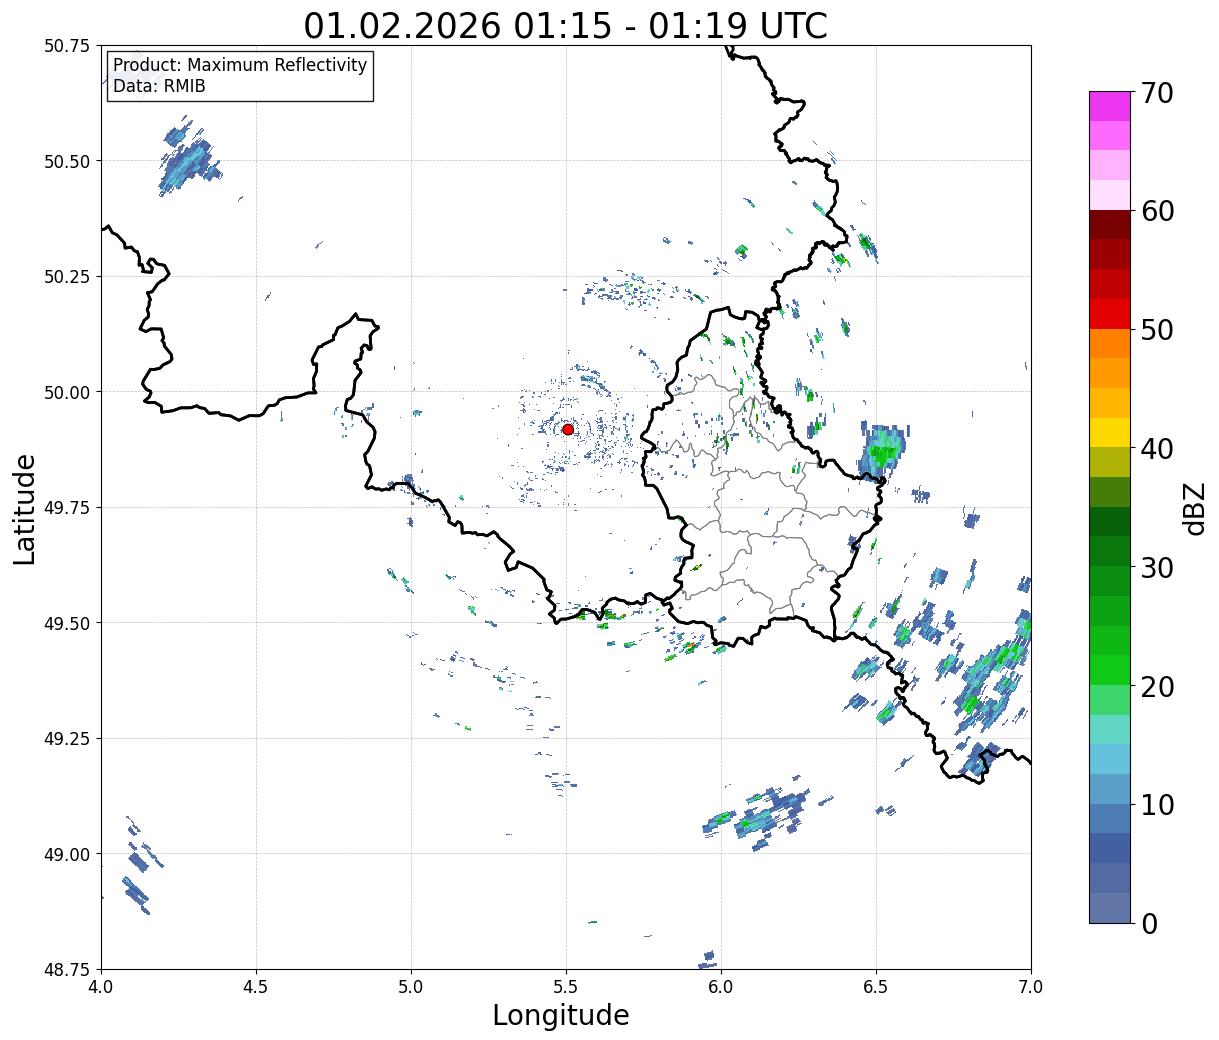1219x1040 pixels.
Task: Click the longitude tick label 7.0
Action: [x=1031, y=987]
